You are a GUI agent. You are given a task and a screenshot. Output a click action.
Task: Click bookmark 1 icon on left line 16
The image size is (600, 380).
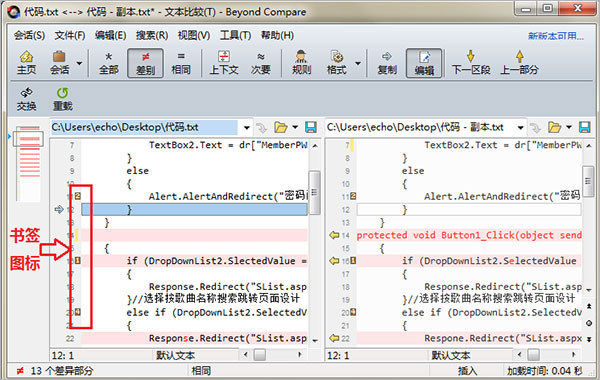pyautogui.click(x=78, y=261)
